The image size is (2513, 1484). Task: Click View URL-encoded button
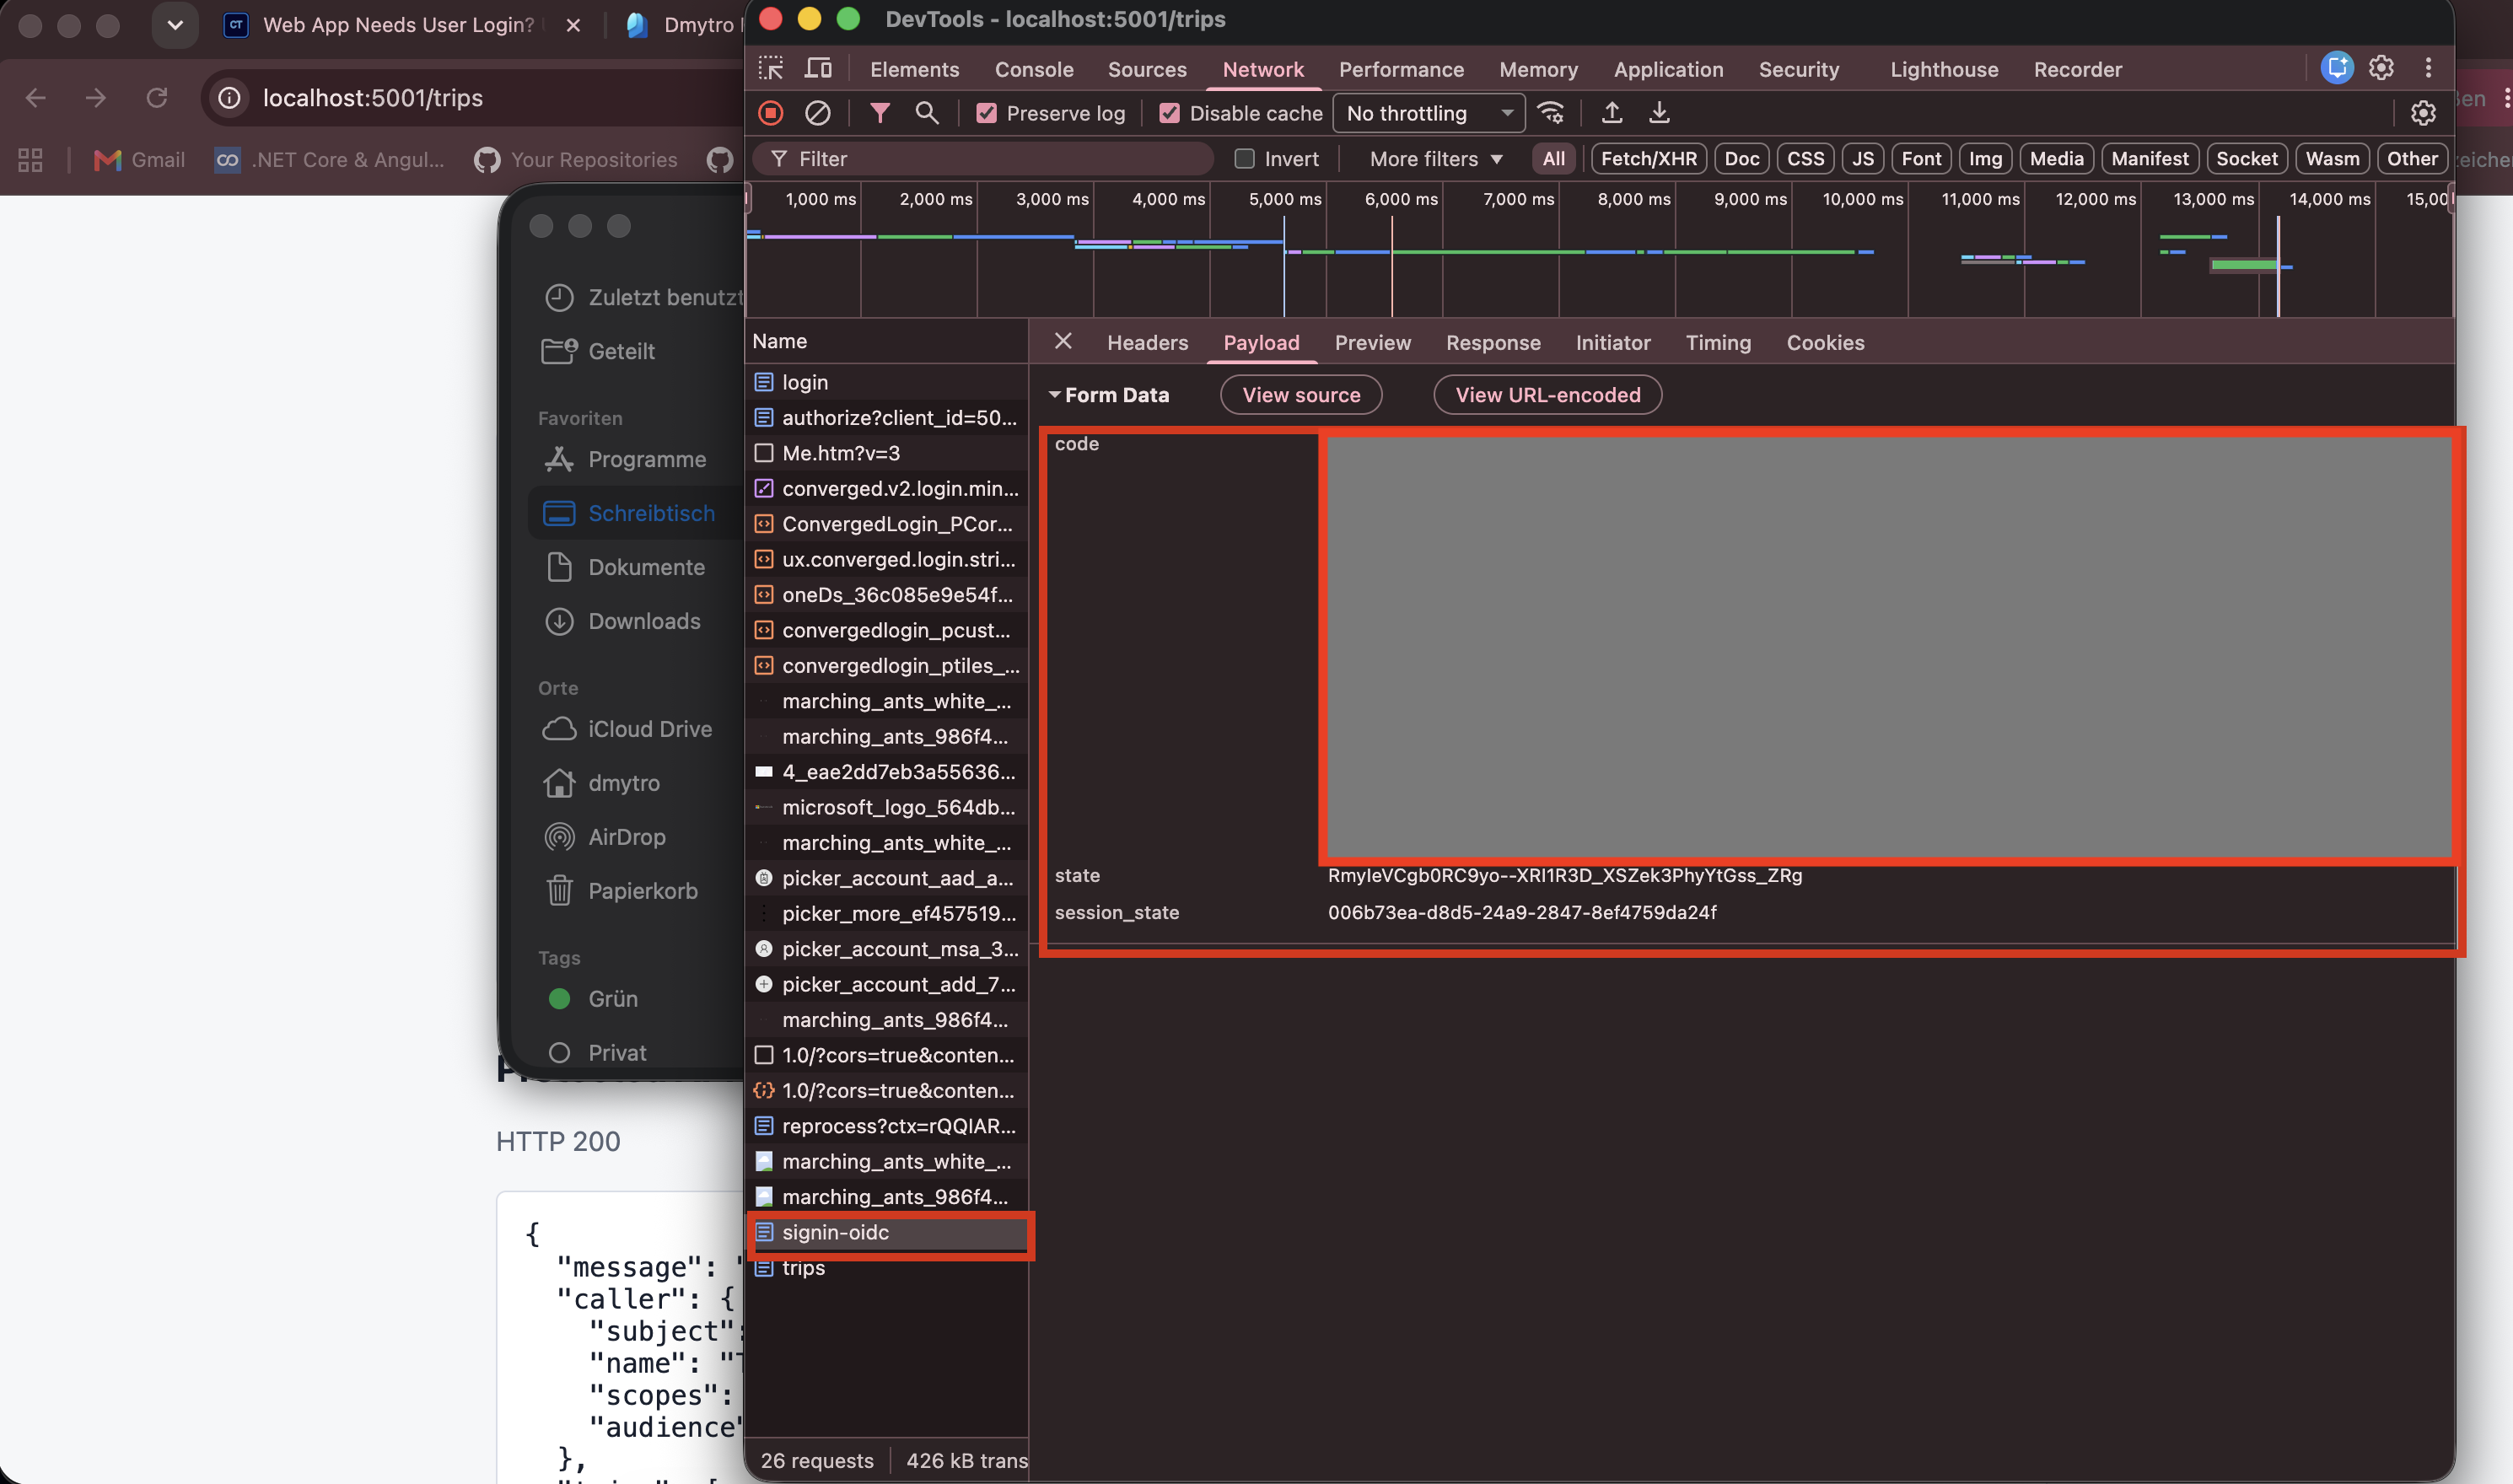pos(1547,395)
